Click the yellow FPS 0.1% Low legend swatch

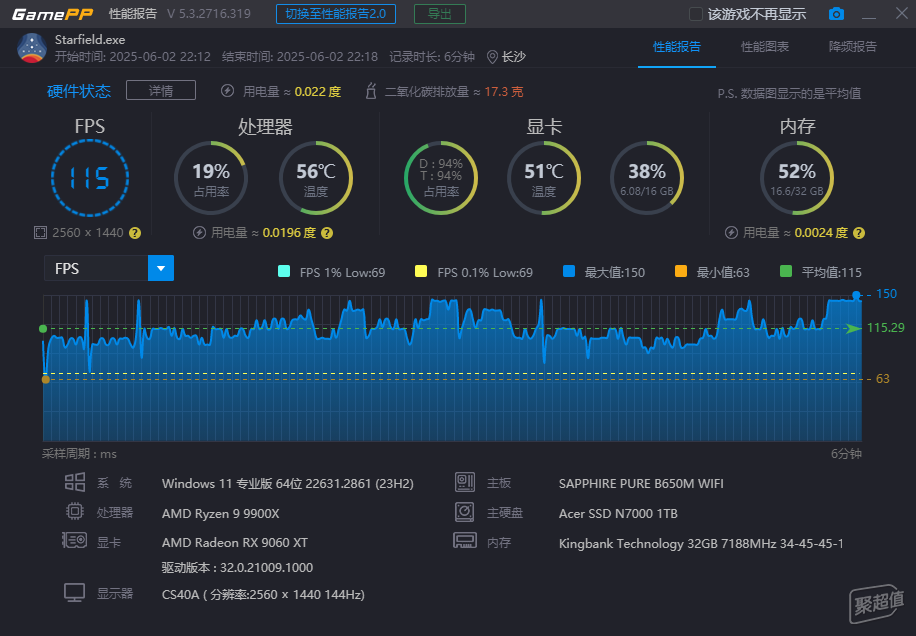pyautogui.click(x=421, y=271)
